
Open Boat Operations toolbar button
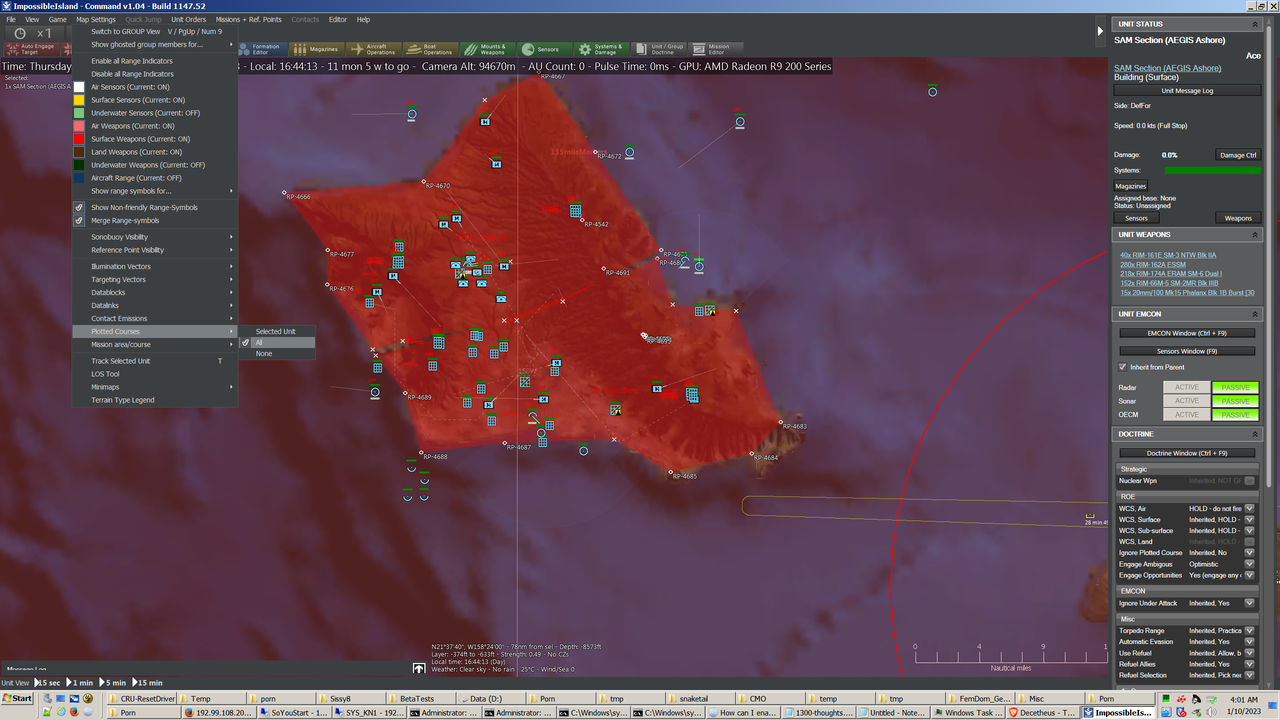click(431, 48)
